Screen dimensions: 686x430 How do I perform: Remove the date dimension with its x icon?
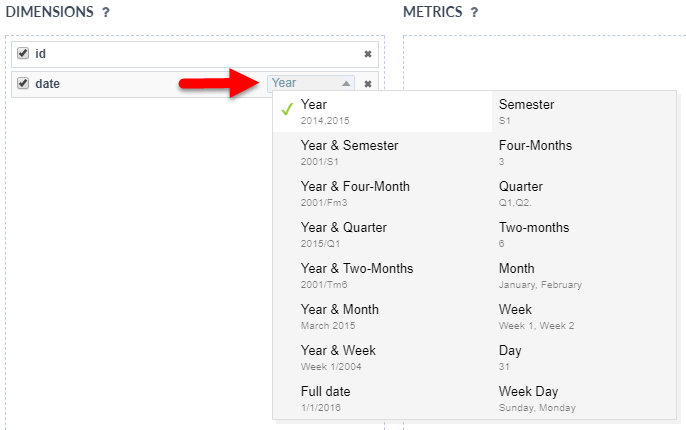click(367, 84)
